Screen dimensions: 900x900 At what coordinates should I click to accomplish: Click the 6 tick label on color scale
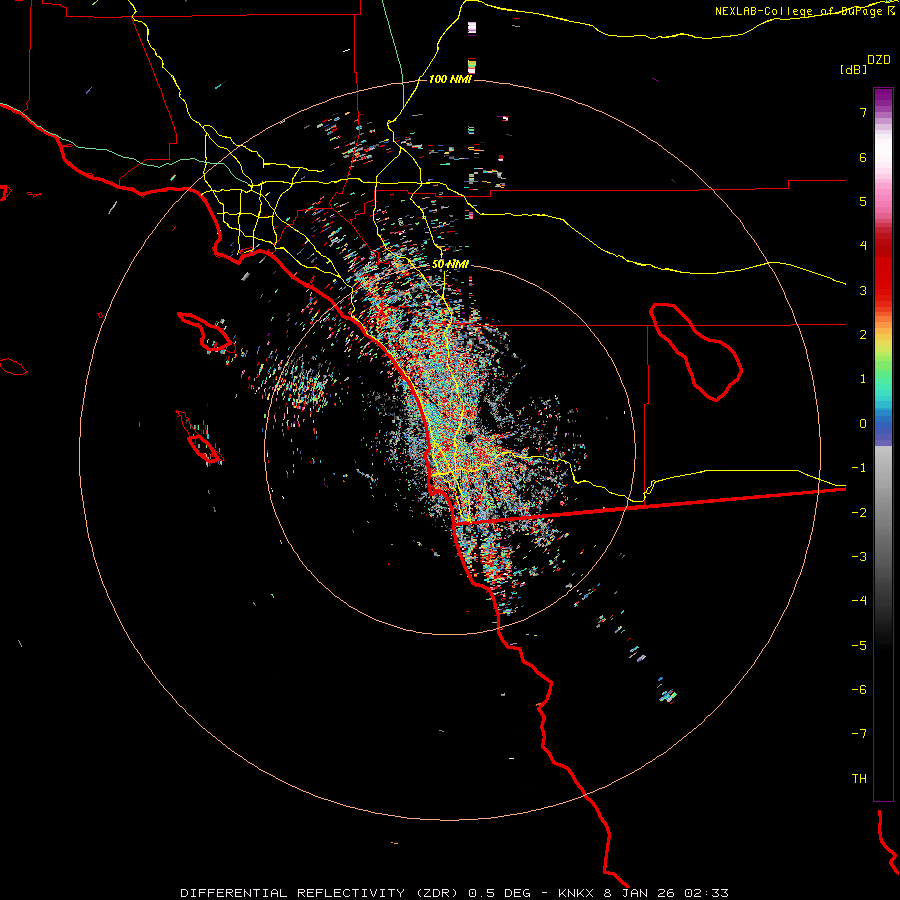pos(863,157)
